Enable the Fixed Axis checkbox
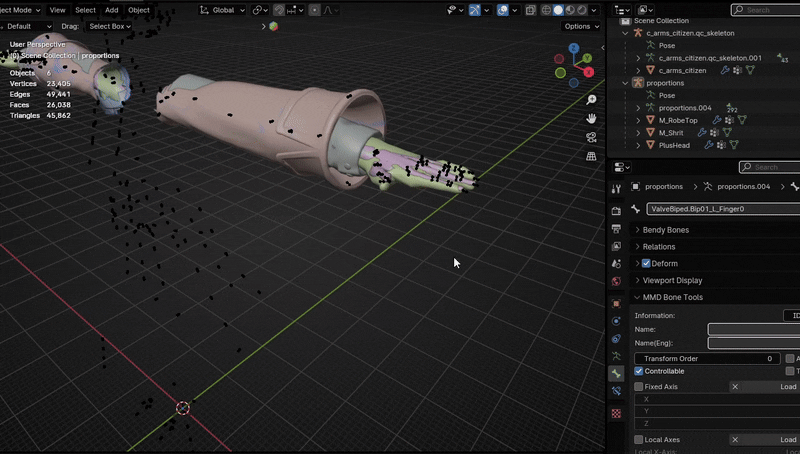The width and height of the screenshot is (800, 454). tap(639, 386)
